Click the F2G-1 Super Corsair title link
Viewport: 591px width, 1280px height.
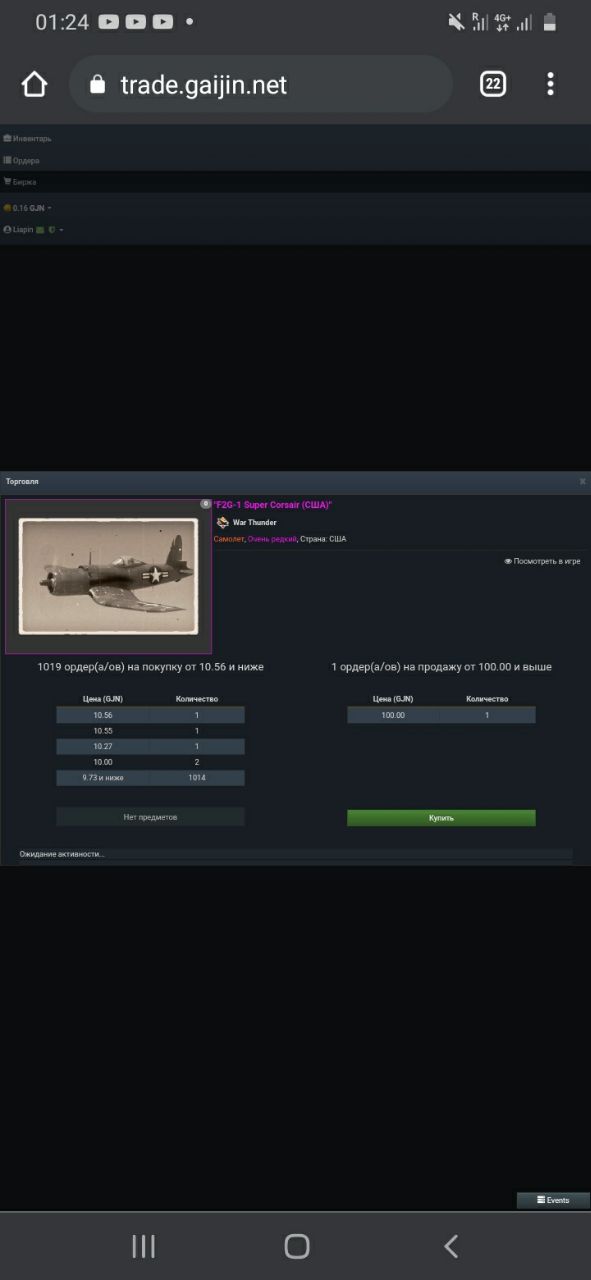272,505
